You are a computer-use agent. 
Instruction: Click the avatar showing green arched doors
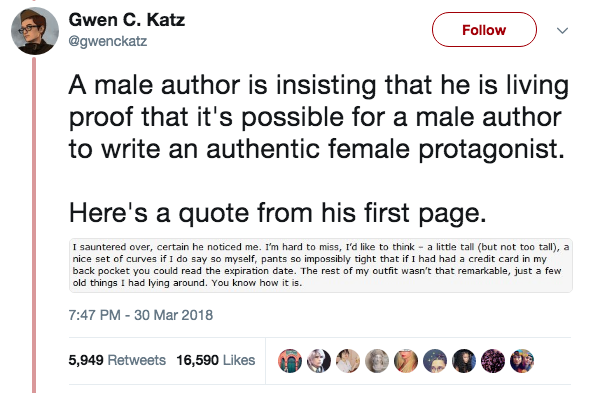click(290, 360)
